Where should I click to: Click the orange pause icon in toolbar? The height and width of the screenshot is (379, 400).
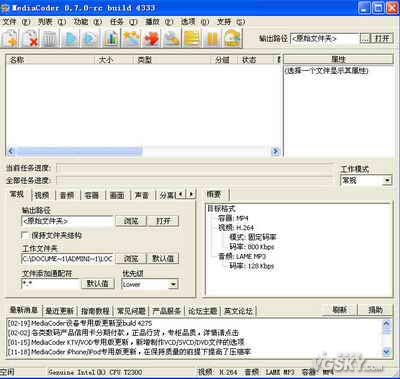[212, 38]
